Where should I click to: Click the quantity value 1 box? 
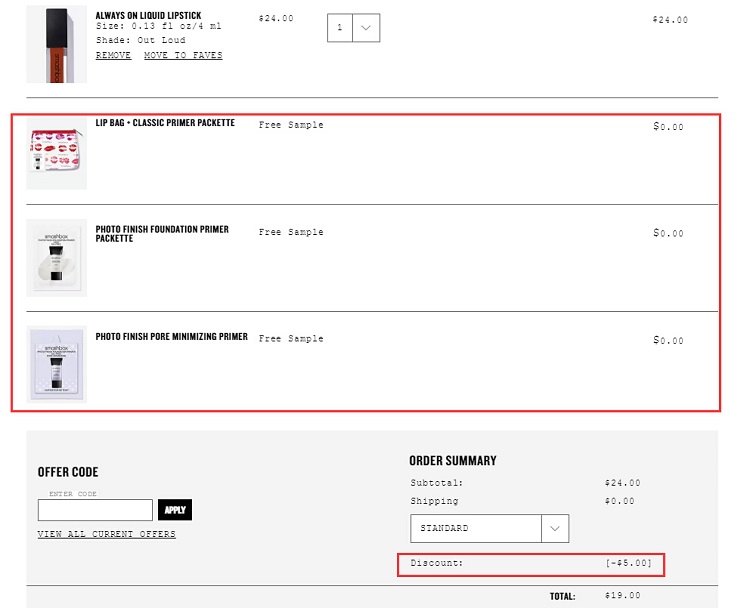[x=340, y=28]
